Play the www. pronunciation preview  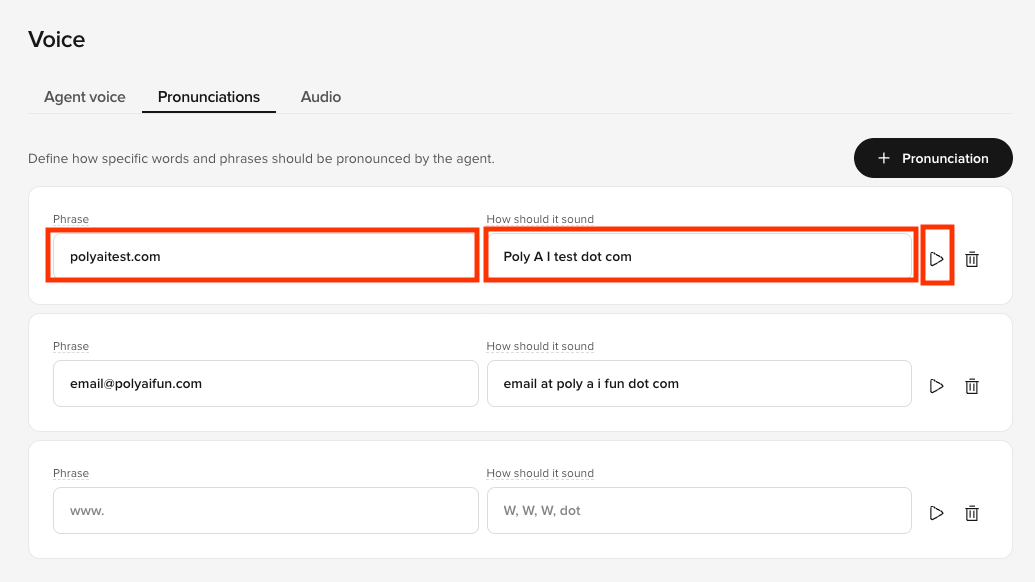point(936,513)
